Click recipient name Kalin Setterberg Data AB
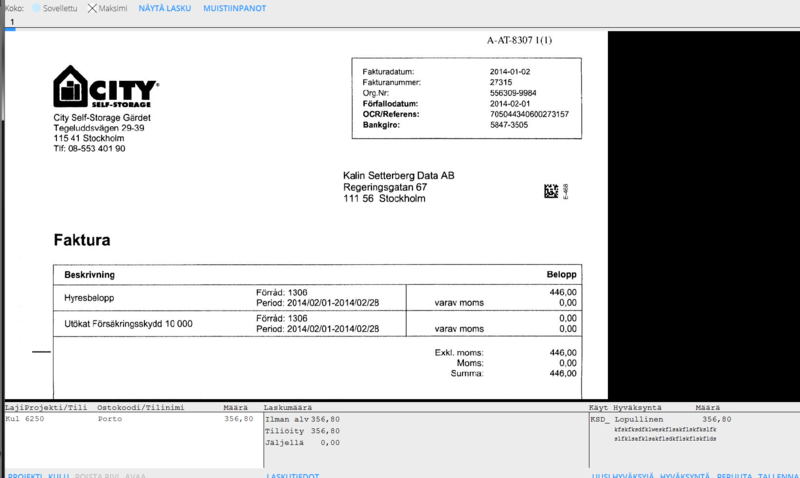Image resolution: width=800 pixels, height=478 pixels. click(x=398, y=175)
